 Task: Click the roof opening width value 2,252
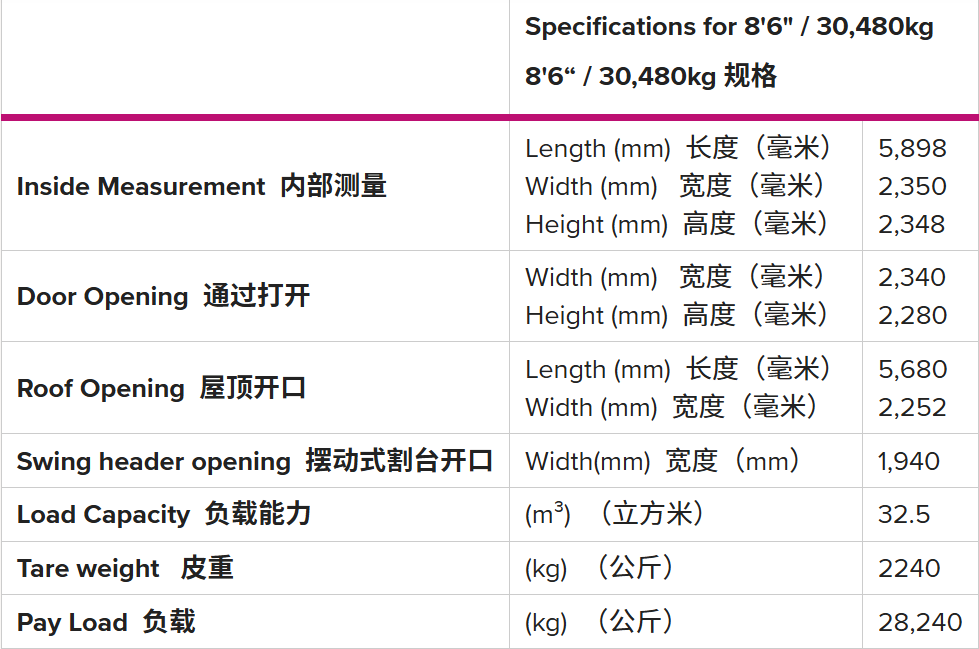coord(912,407)
